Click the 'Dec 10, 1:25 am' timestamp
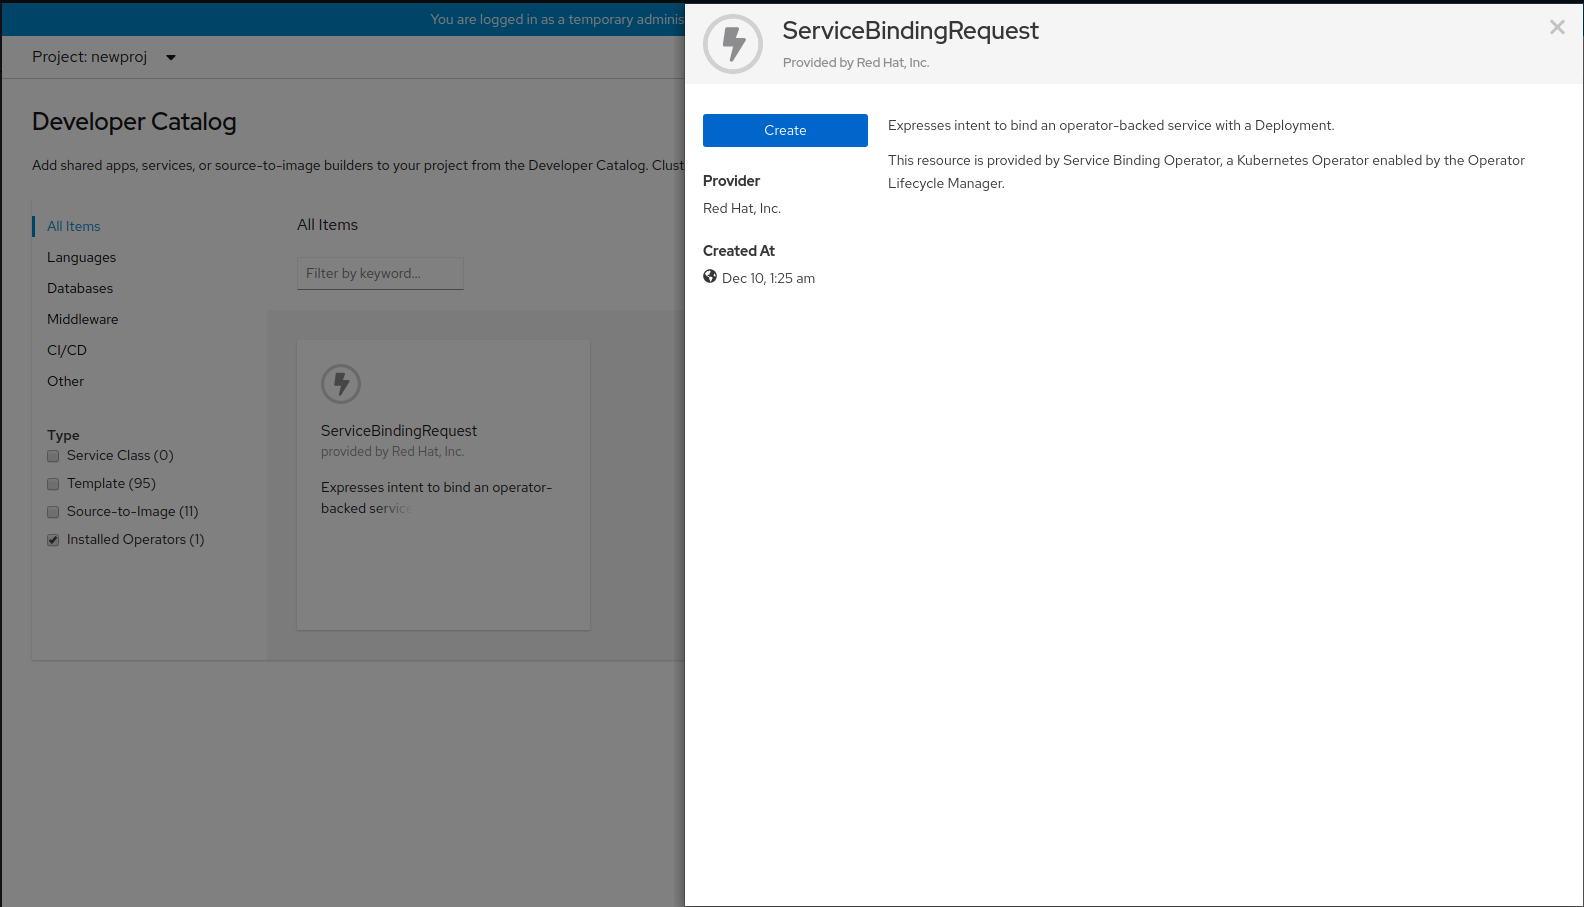1584x907 pixels. [768, 278]
